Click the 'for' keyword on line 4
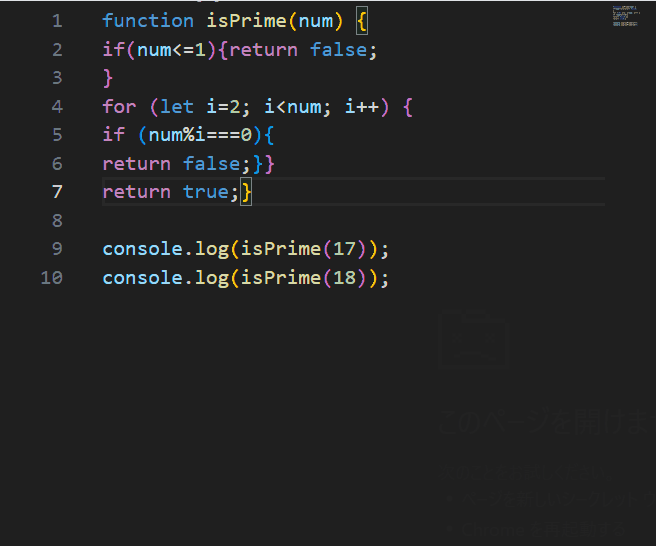 119,106
